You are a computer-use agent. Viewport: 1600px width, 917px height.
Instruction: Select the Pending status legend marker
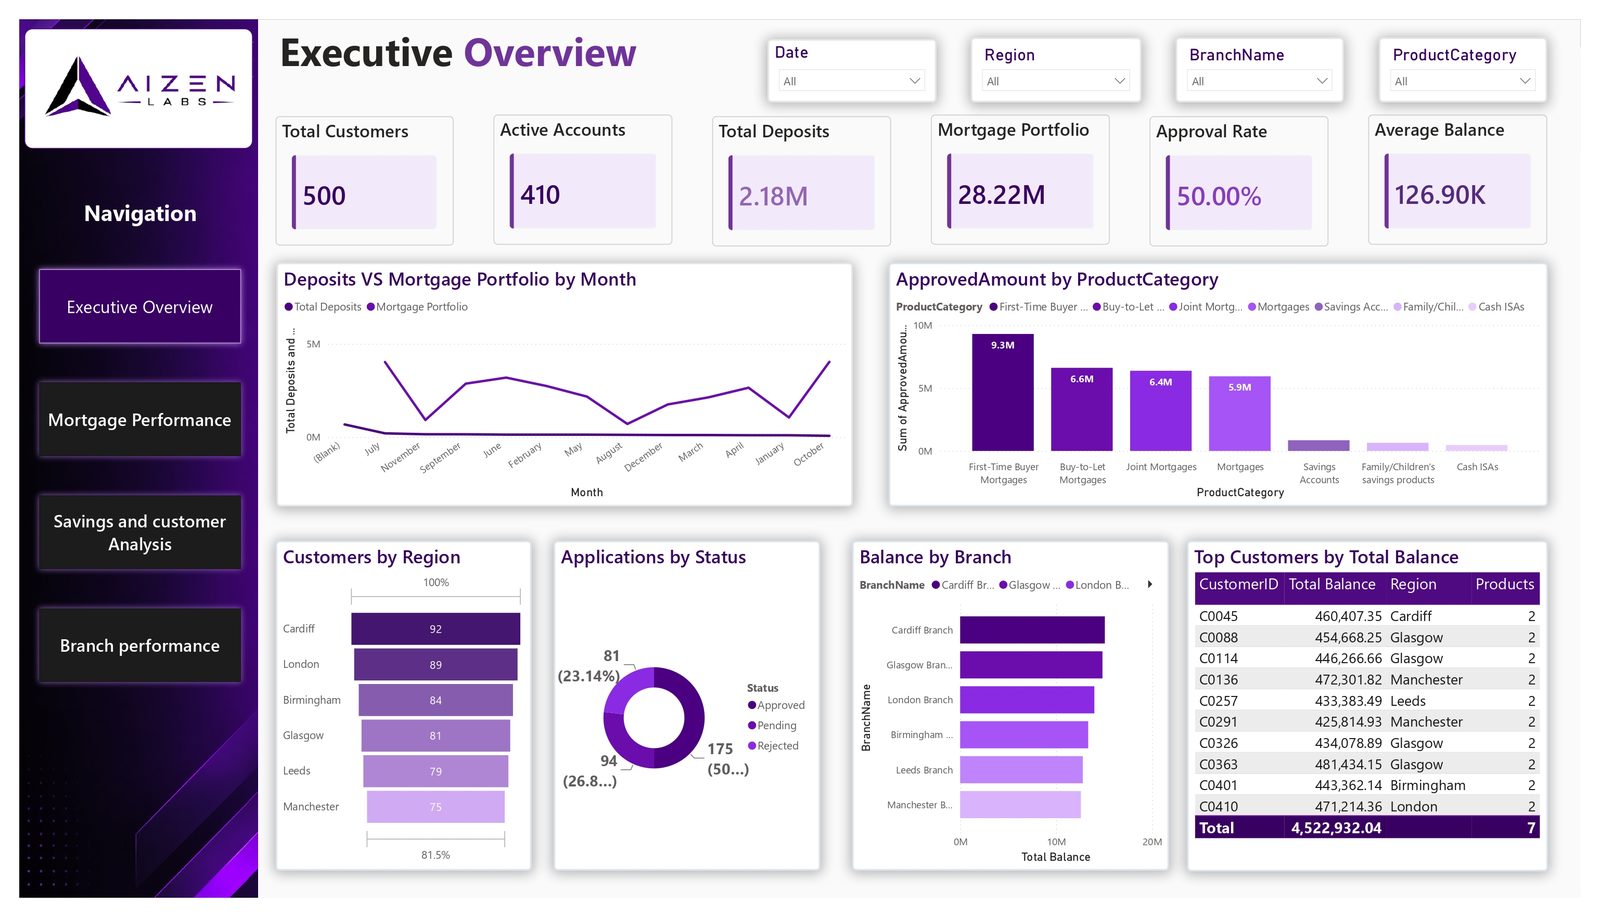752,725
